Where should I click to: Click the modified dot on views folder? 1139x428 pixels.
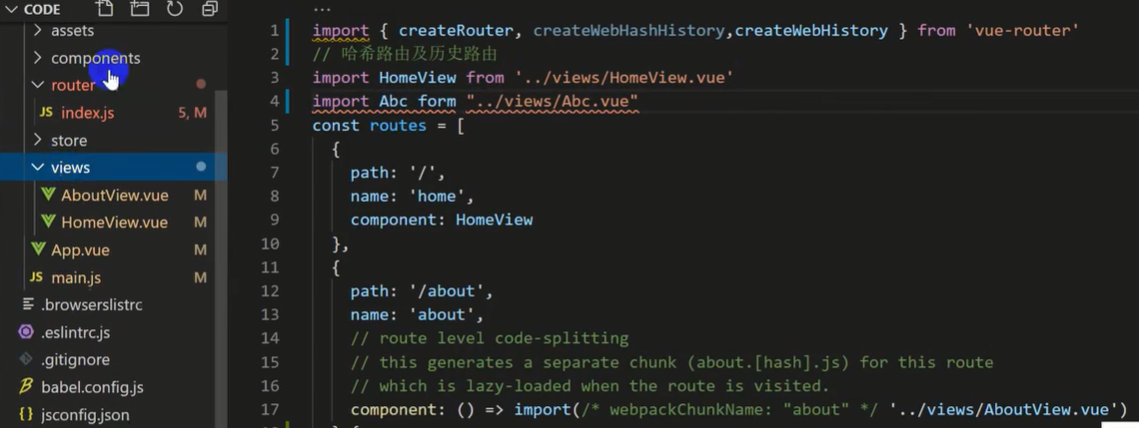(201, 166)
